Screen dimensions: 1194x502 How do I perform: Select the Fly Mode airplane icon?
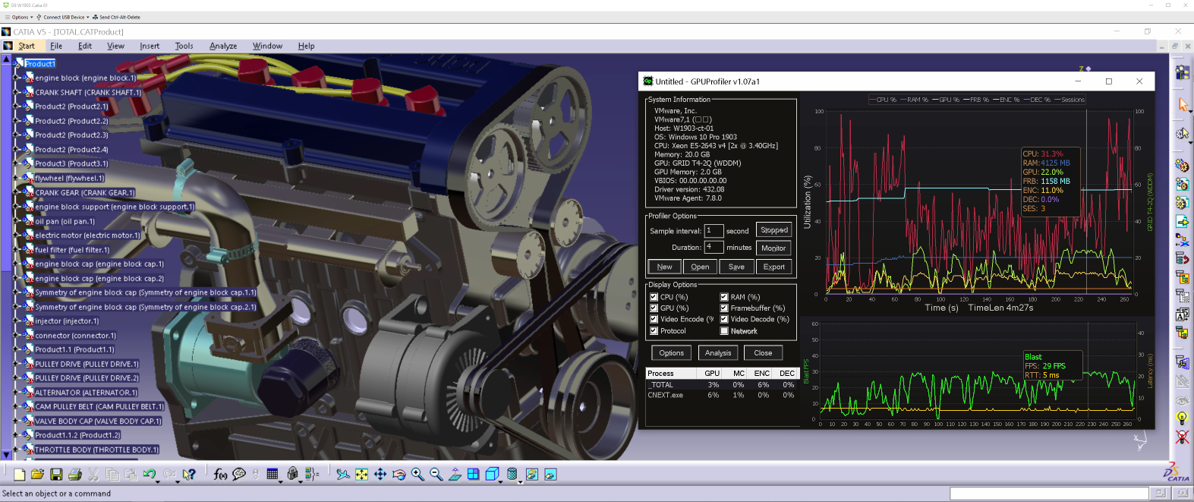coord(343,475)
